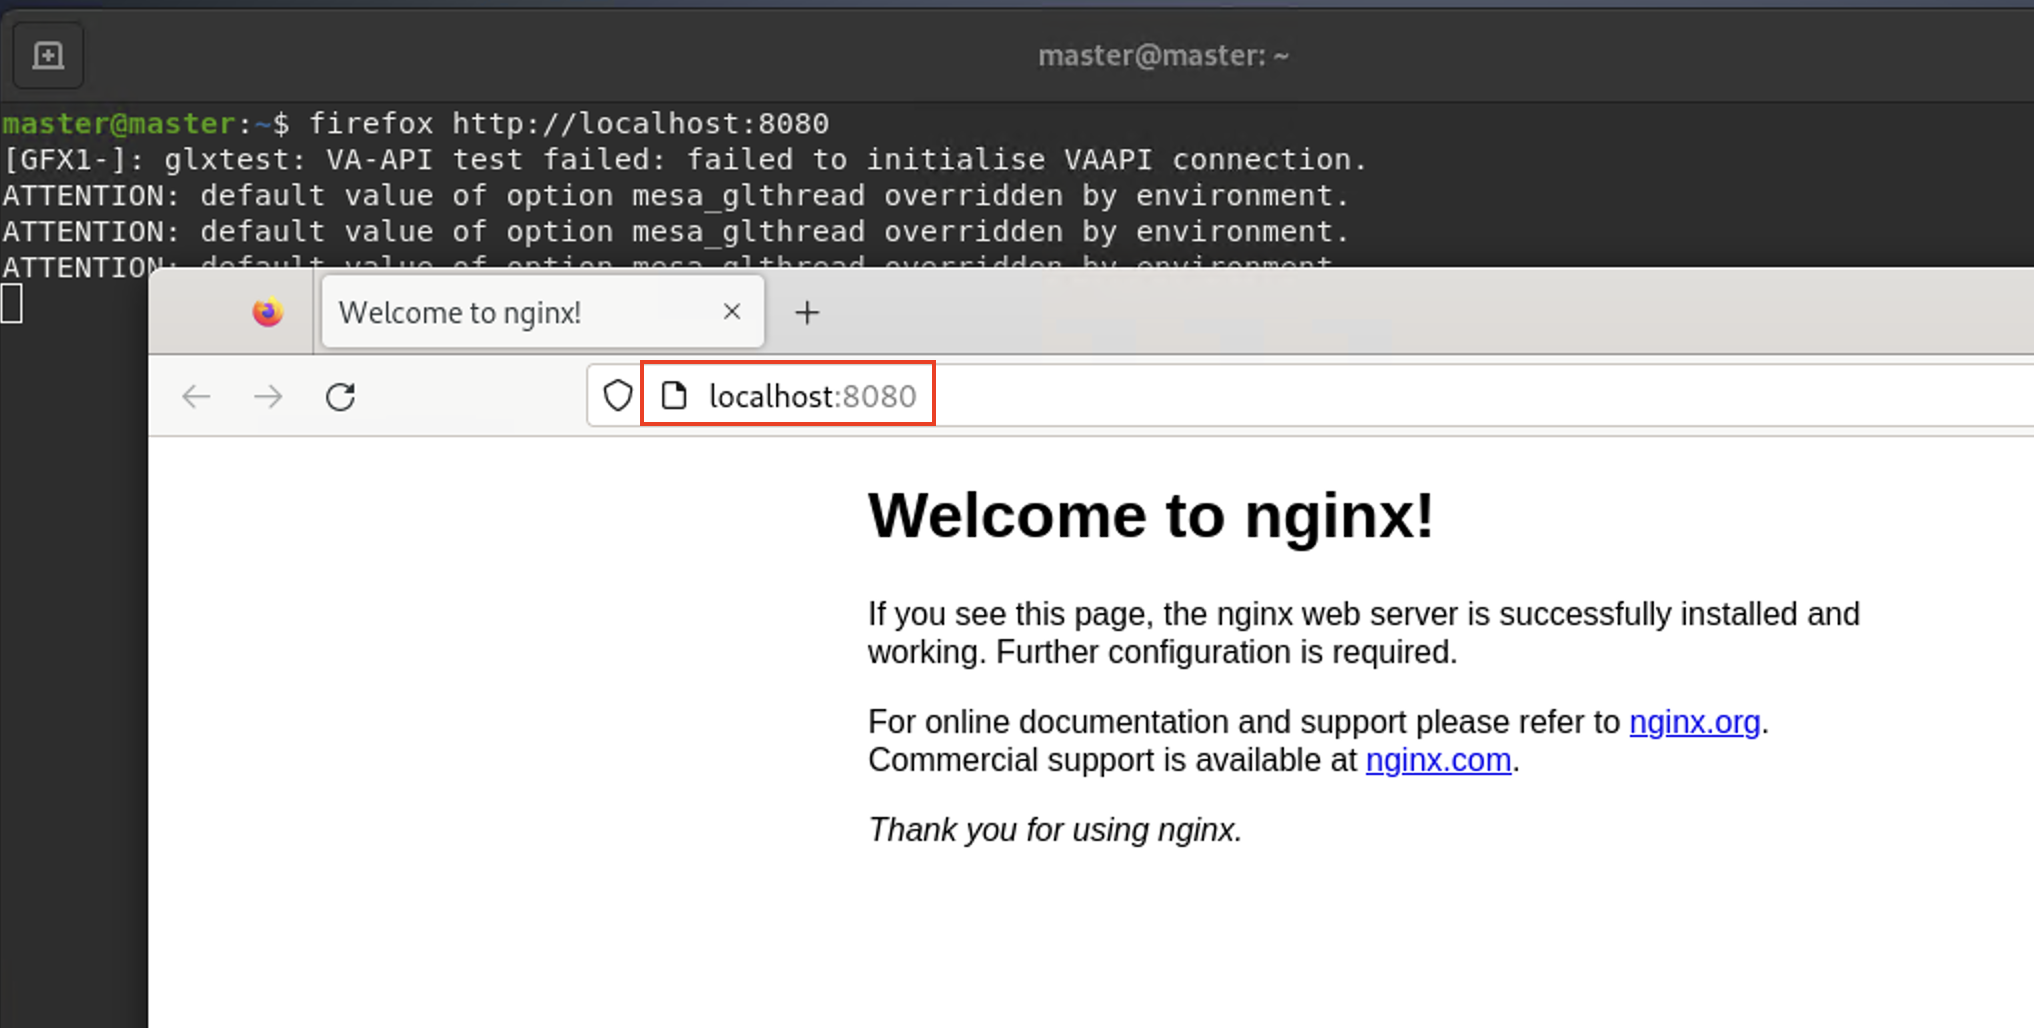Click the Firefox logo icon beside the tab

click(x=267, y=313)
